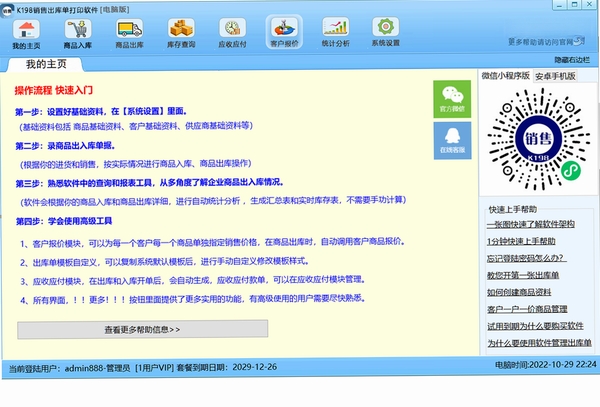Open 试用到期为什么要购买软件 link
The width and height of the screenshot is (600, 407).
point(535,326)
